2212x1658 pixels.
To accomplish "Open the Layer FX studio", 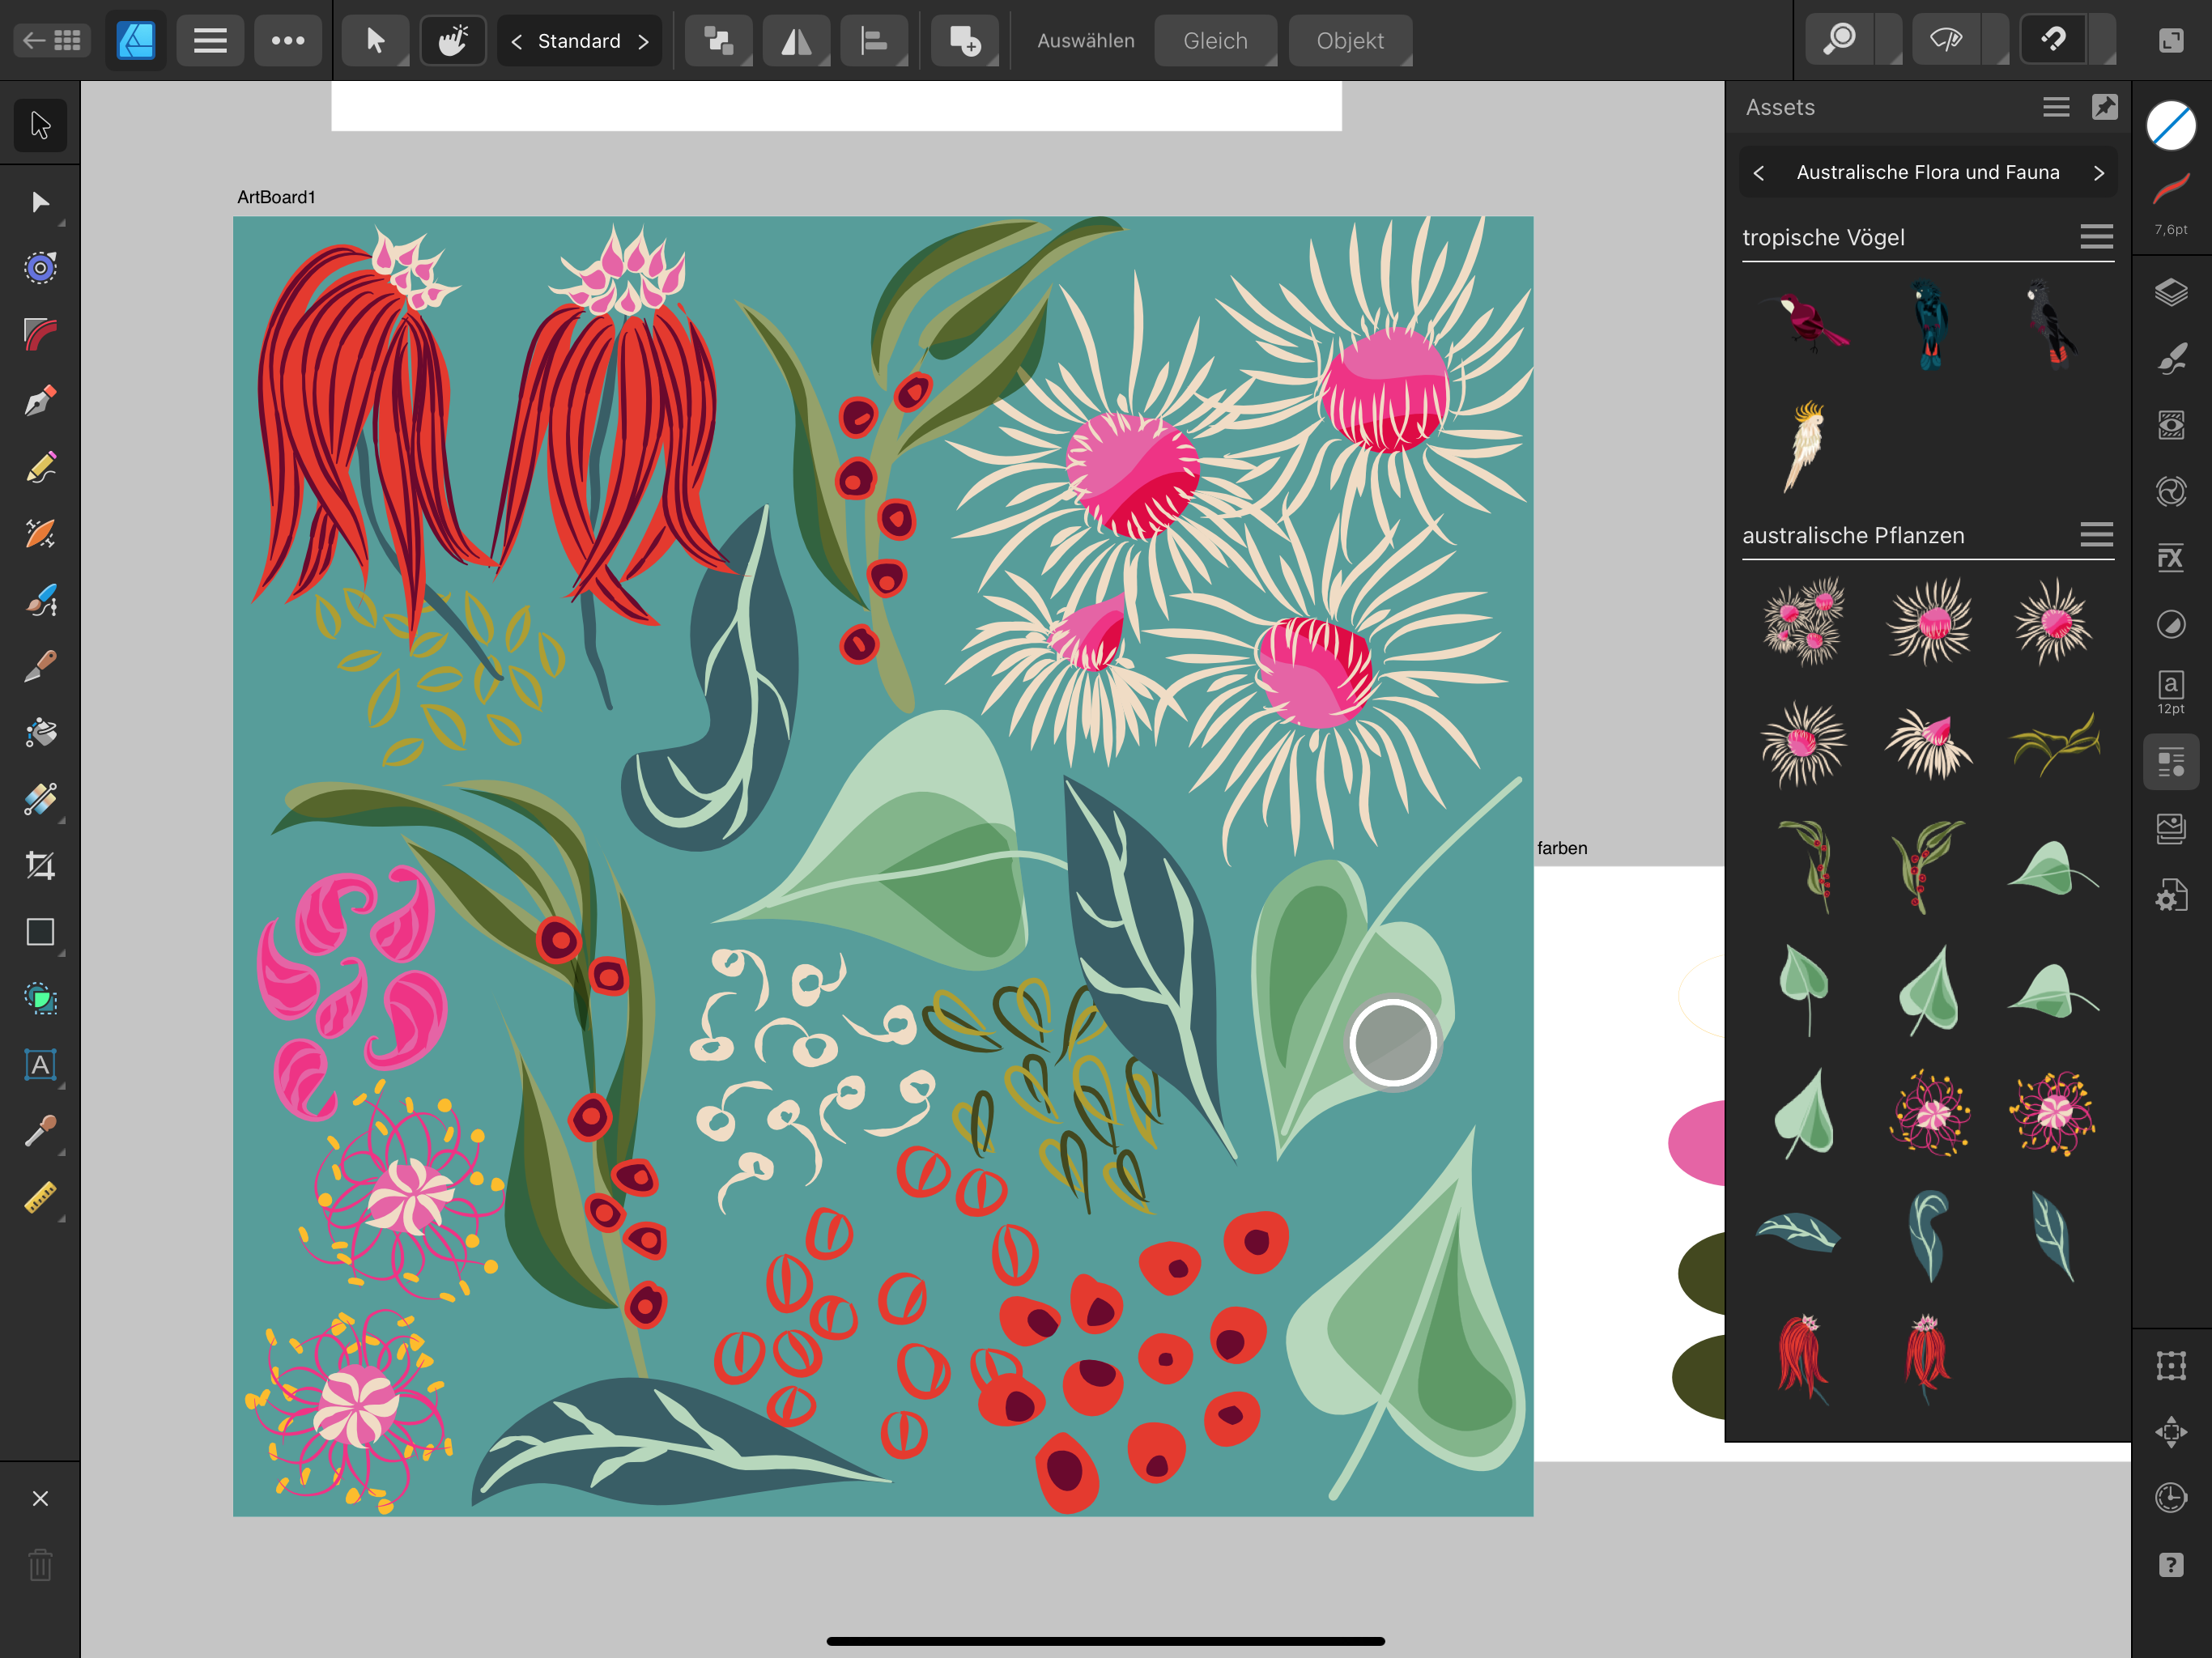I will point(2171,558).
